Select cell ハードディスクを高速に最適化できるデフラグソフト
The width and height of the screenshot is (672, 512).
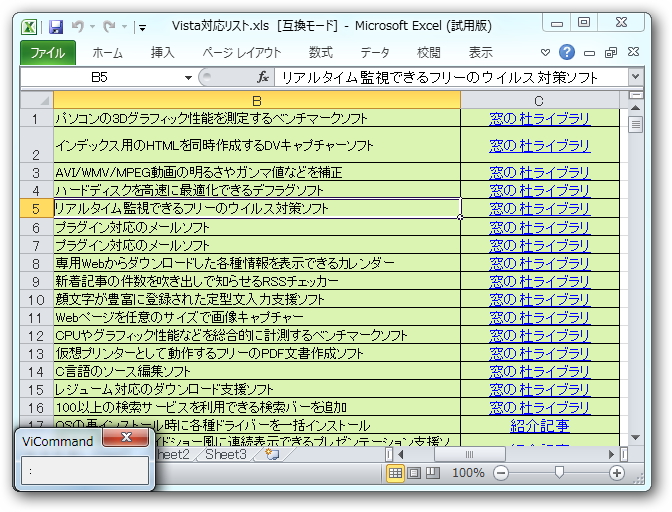[x=257, y=190]
